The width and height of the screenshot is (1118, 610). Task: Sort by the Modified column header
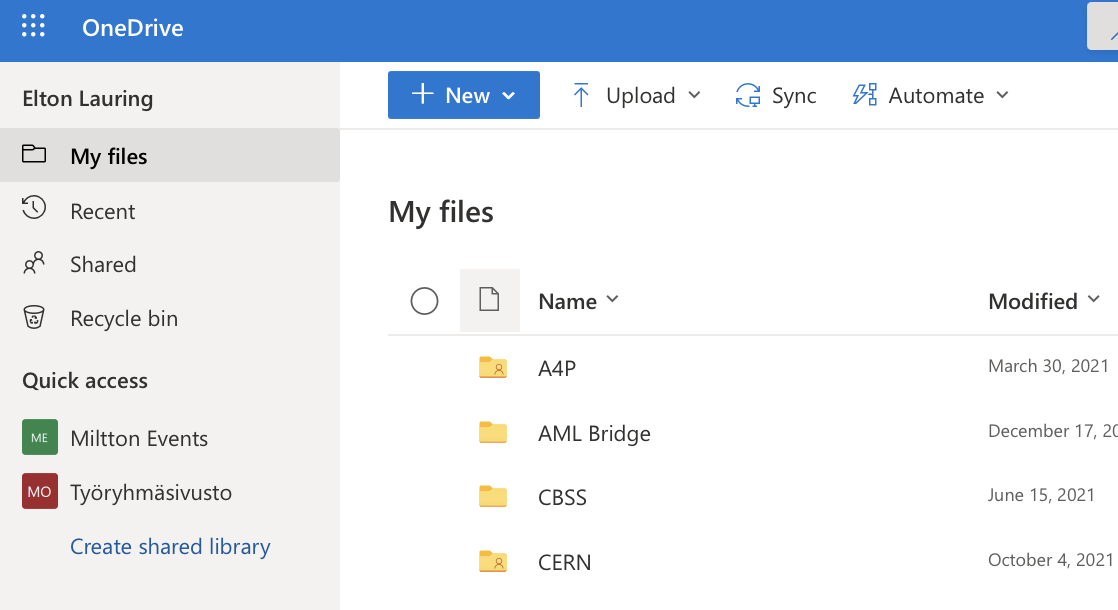tap(1032, 301)
